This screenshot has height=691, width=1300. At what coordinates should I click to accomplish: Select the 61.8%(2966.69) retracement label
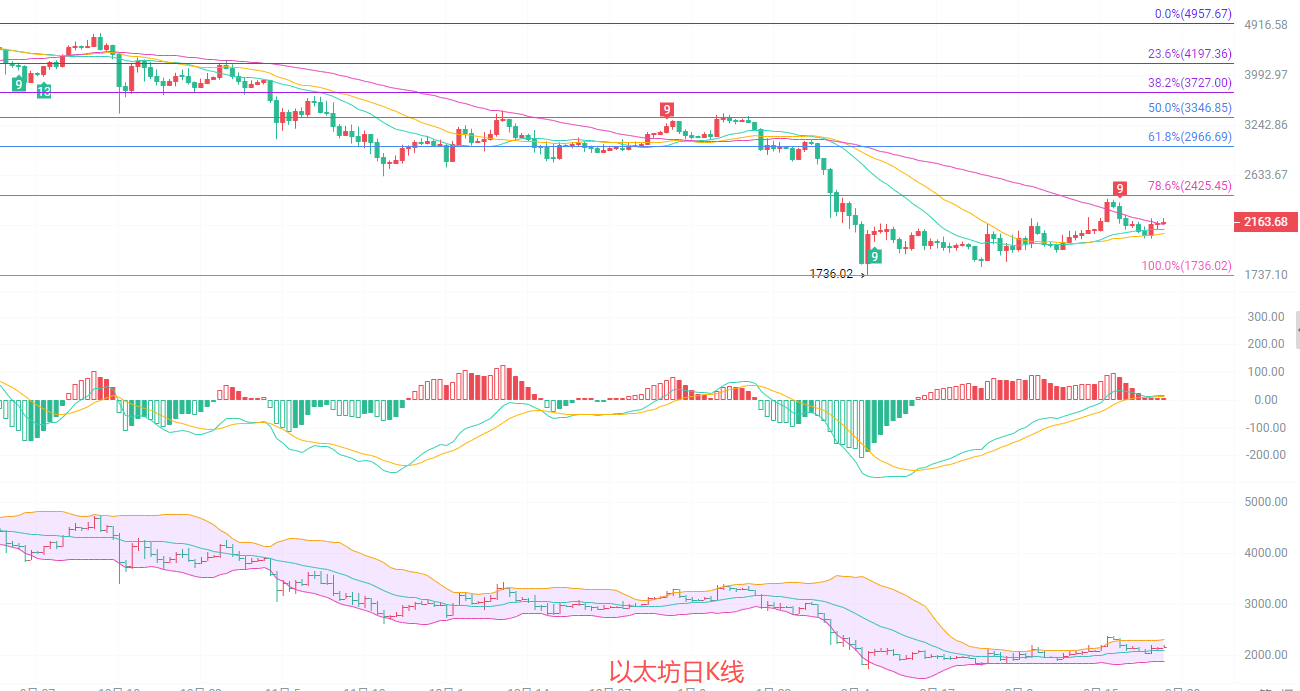pos(1189,137)
